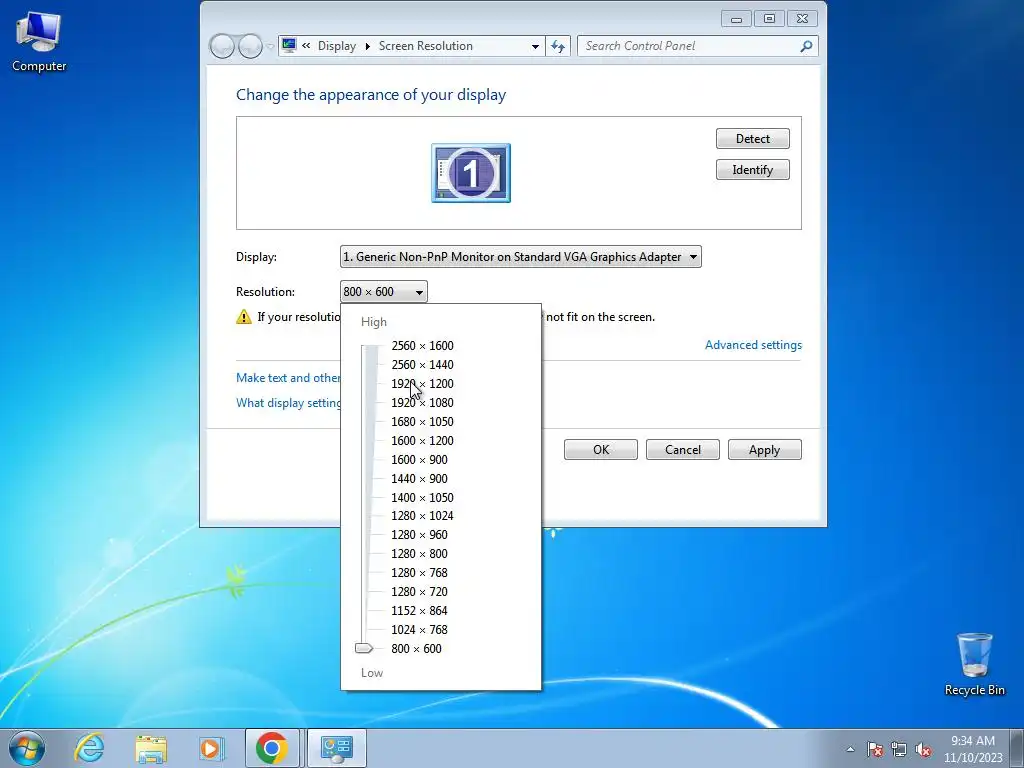Choose 1280 × 960 resolution
This screenshot has width=1024, height=768.
[419, 534]
